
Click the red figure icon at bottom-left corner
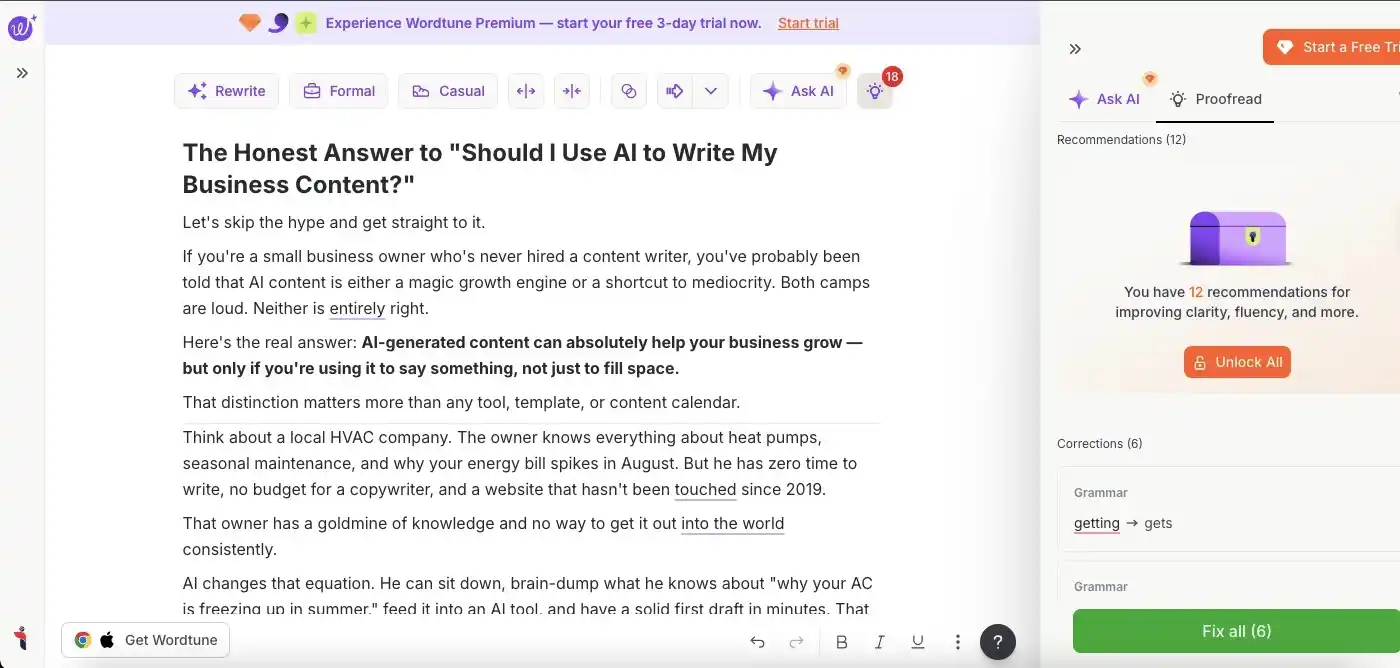click(21, 639)
